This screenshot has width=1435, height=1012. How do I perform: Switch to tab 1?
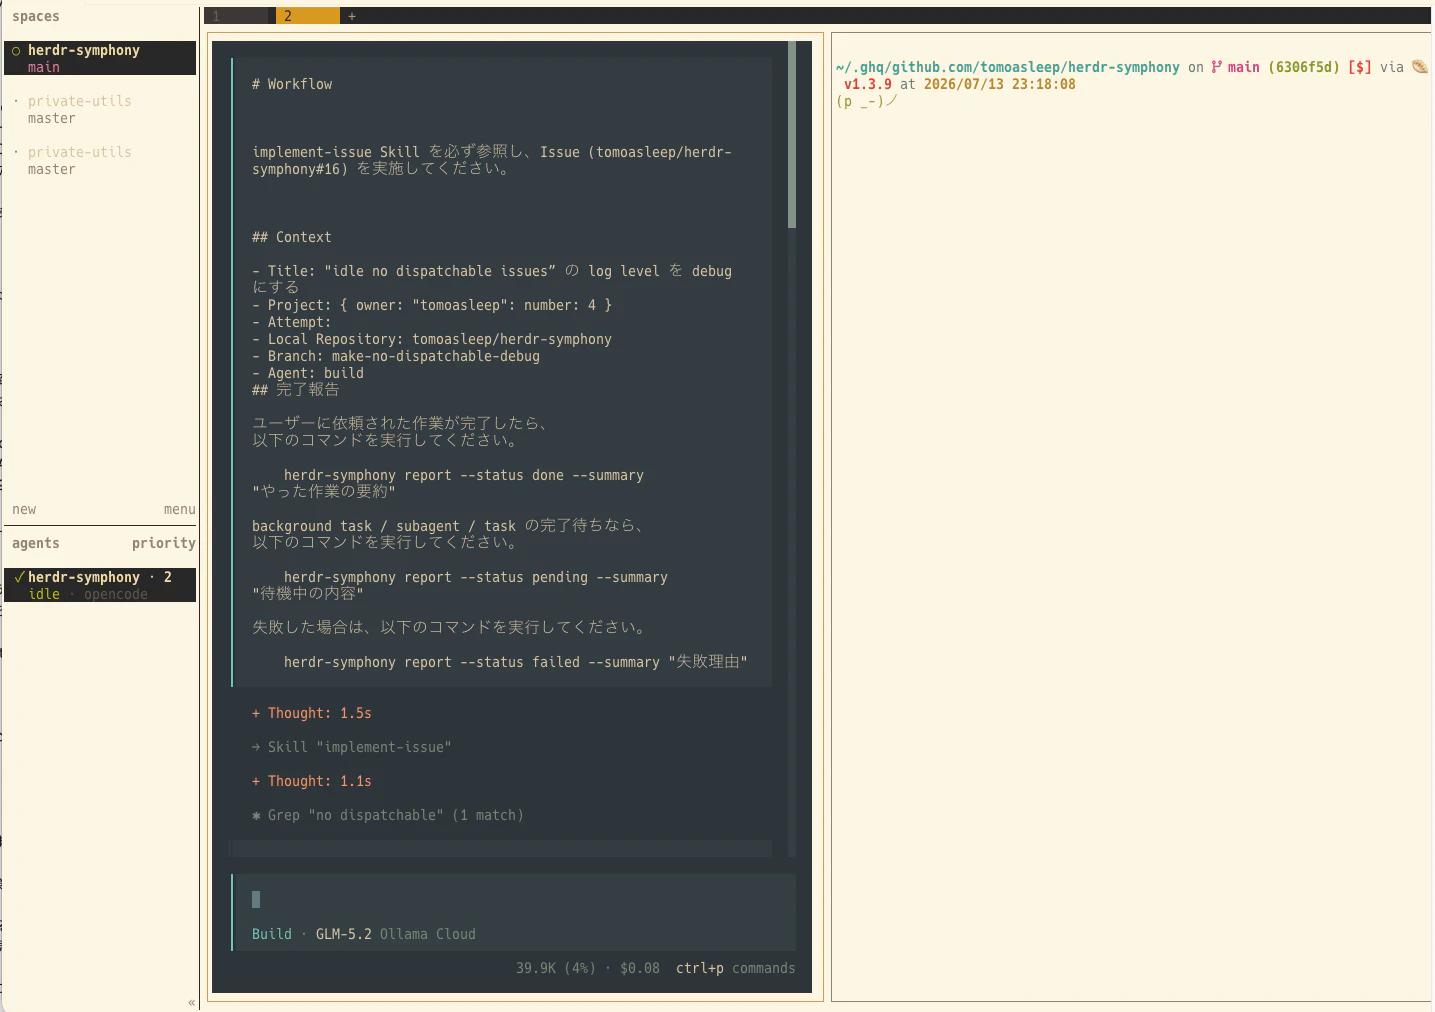pos(239,16)
